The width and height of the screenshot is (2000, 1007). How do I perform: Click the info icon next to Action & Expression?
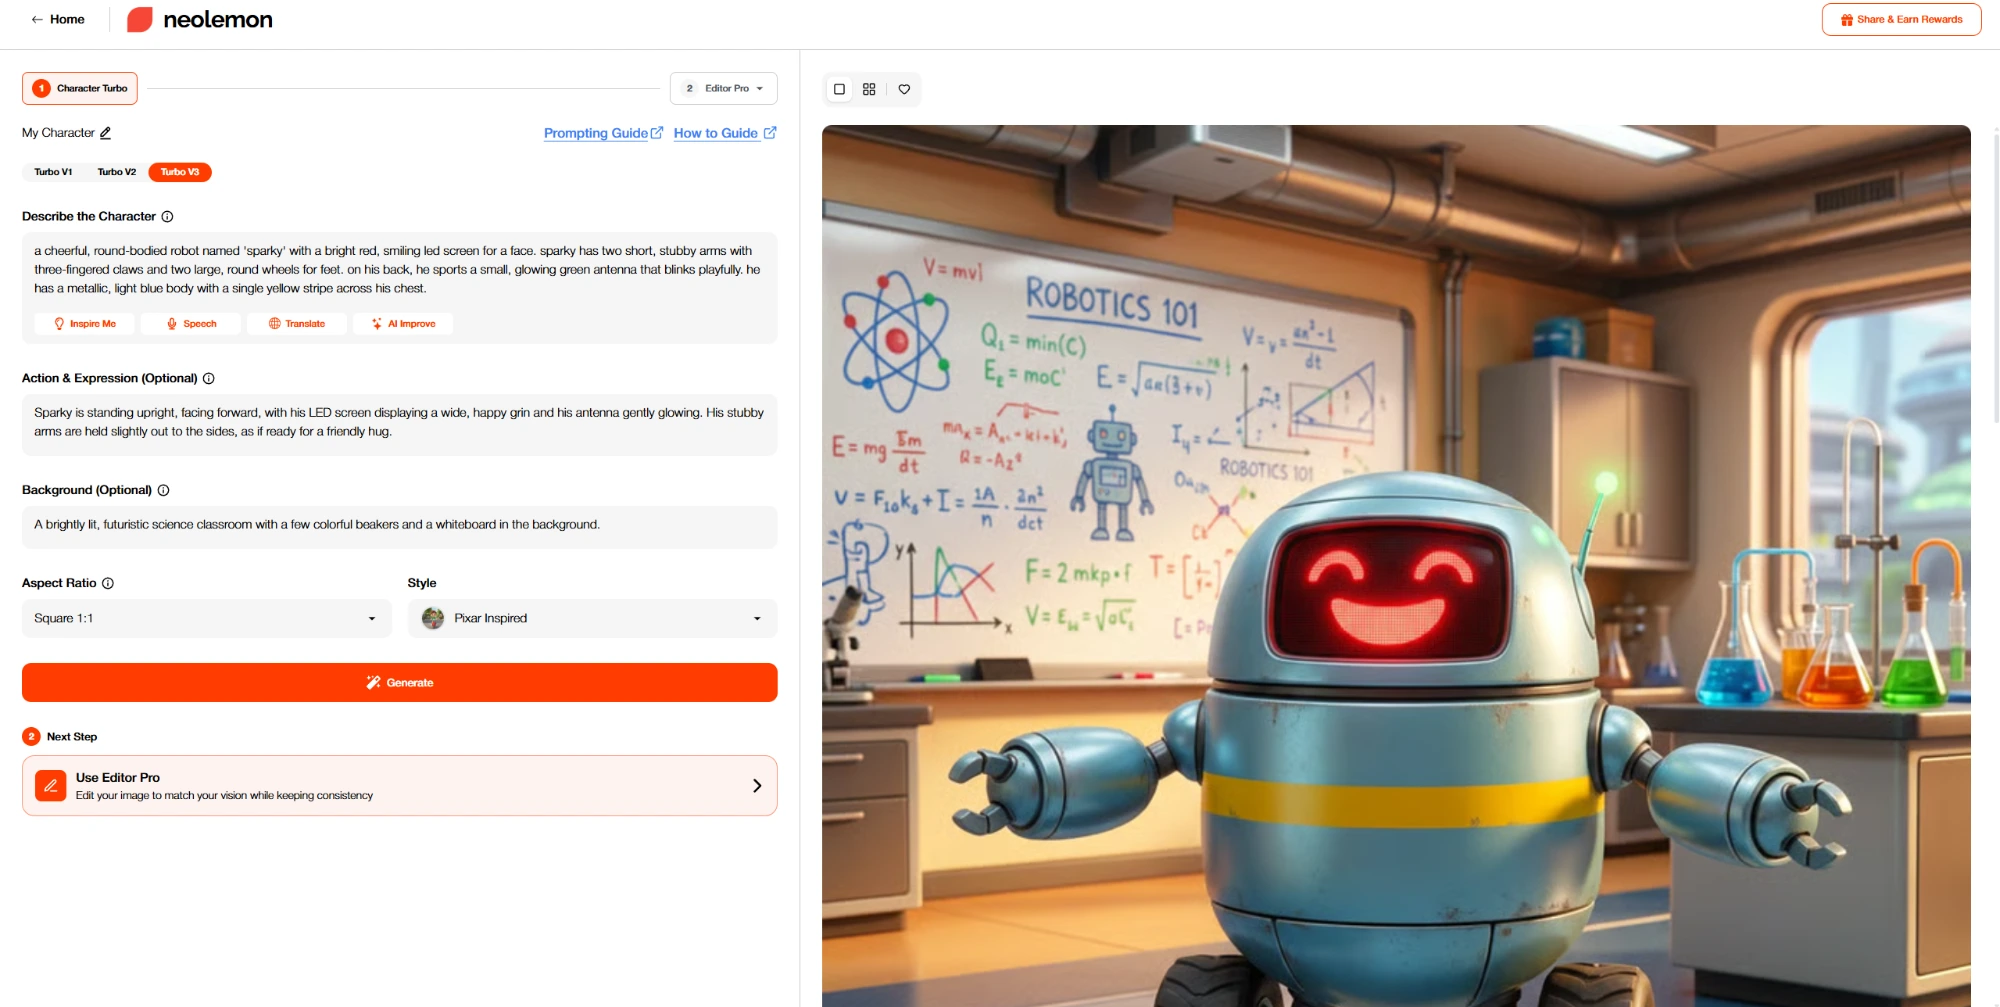209,378
